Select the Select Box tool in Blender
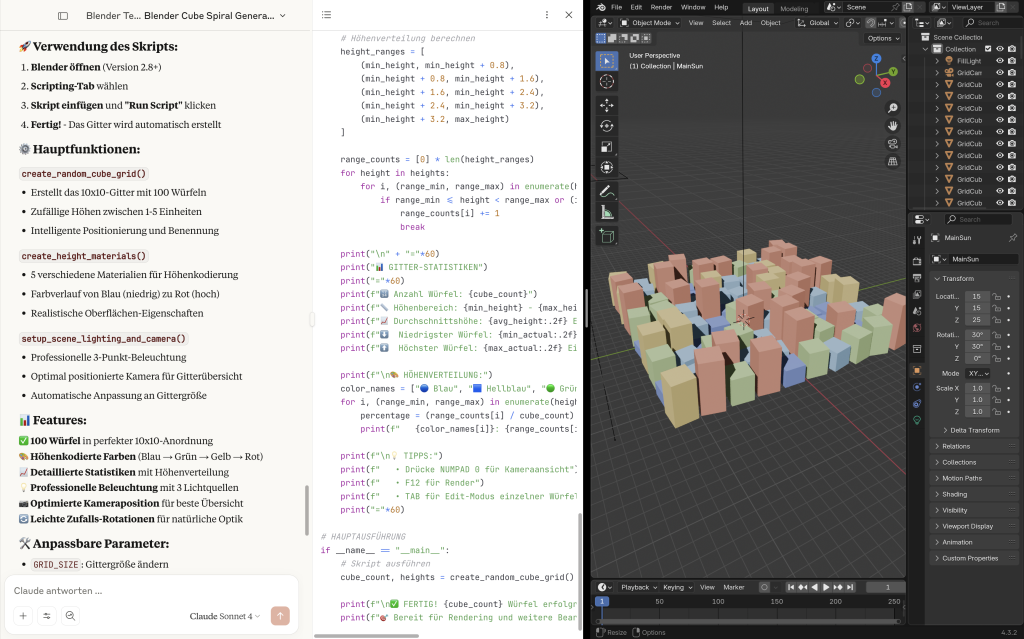Screen dimensions: 1024x639 click(607, 61)
